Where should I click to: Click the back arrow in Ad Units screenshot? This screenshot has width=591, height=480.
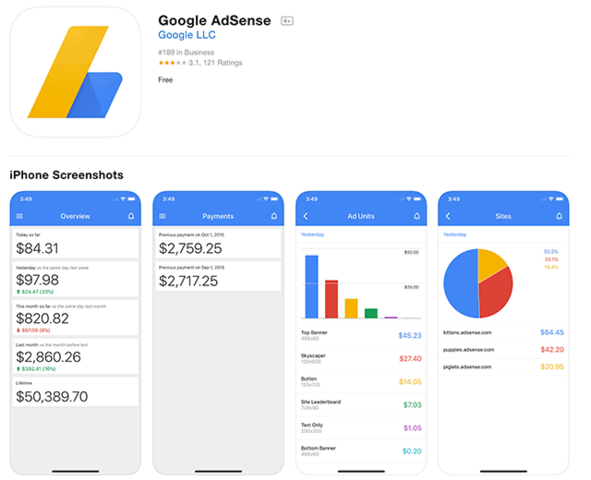click(x=306, y=216)
